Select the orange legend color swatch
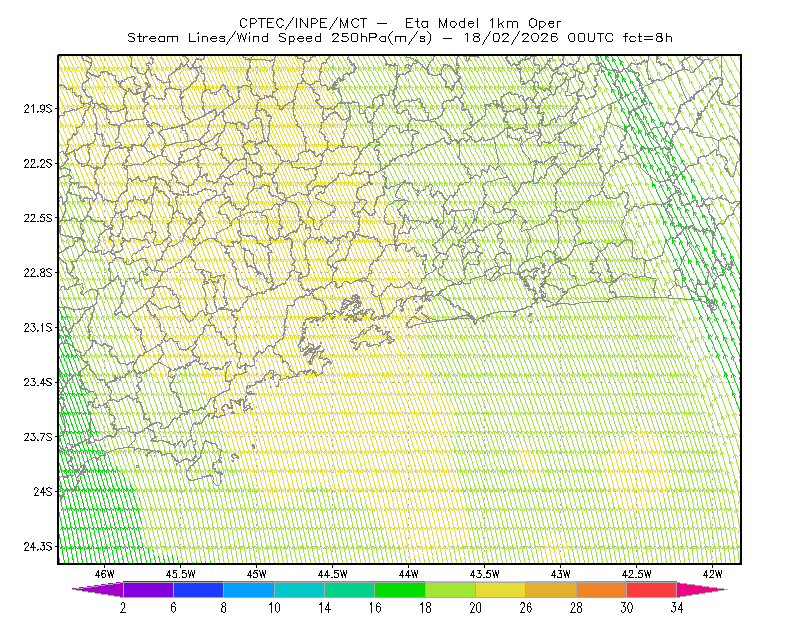 click(x=602, y=589)
